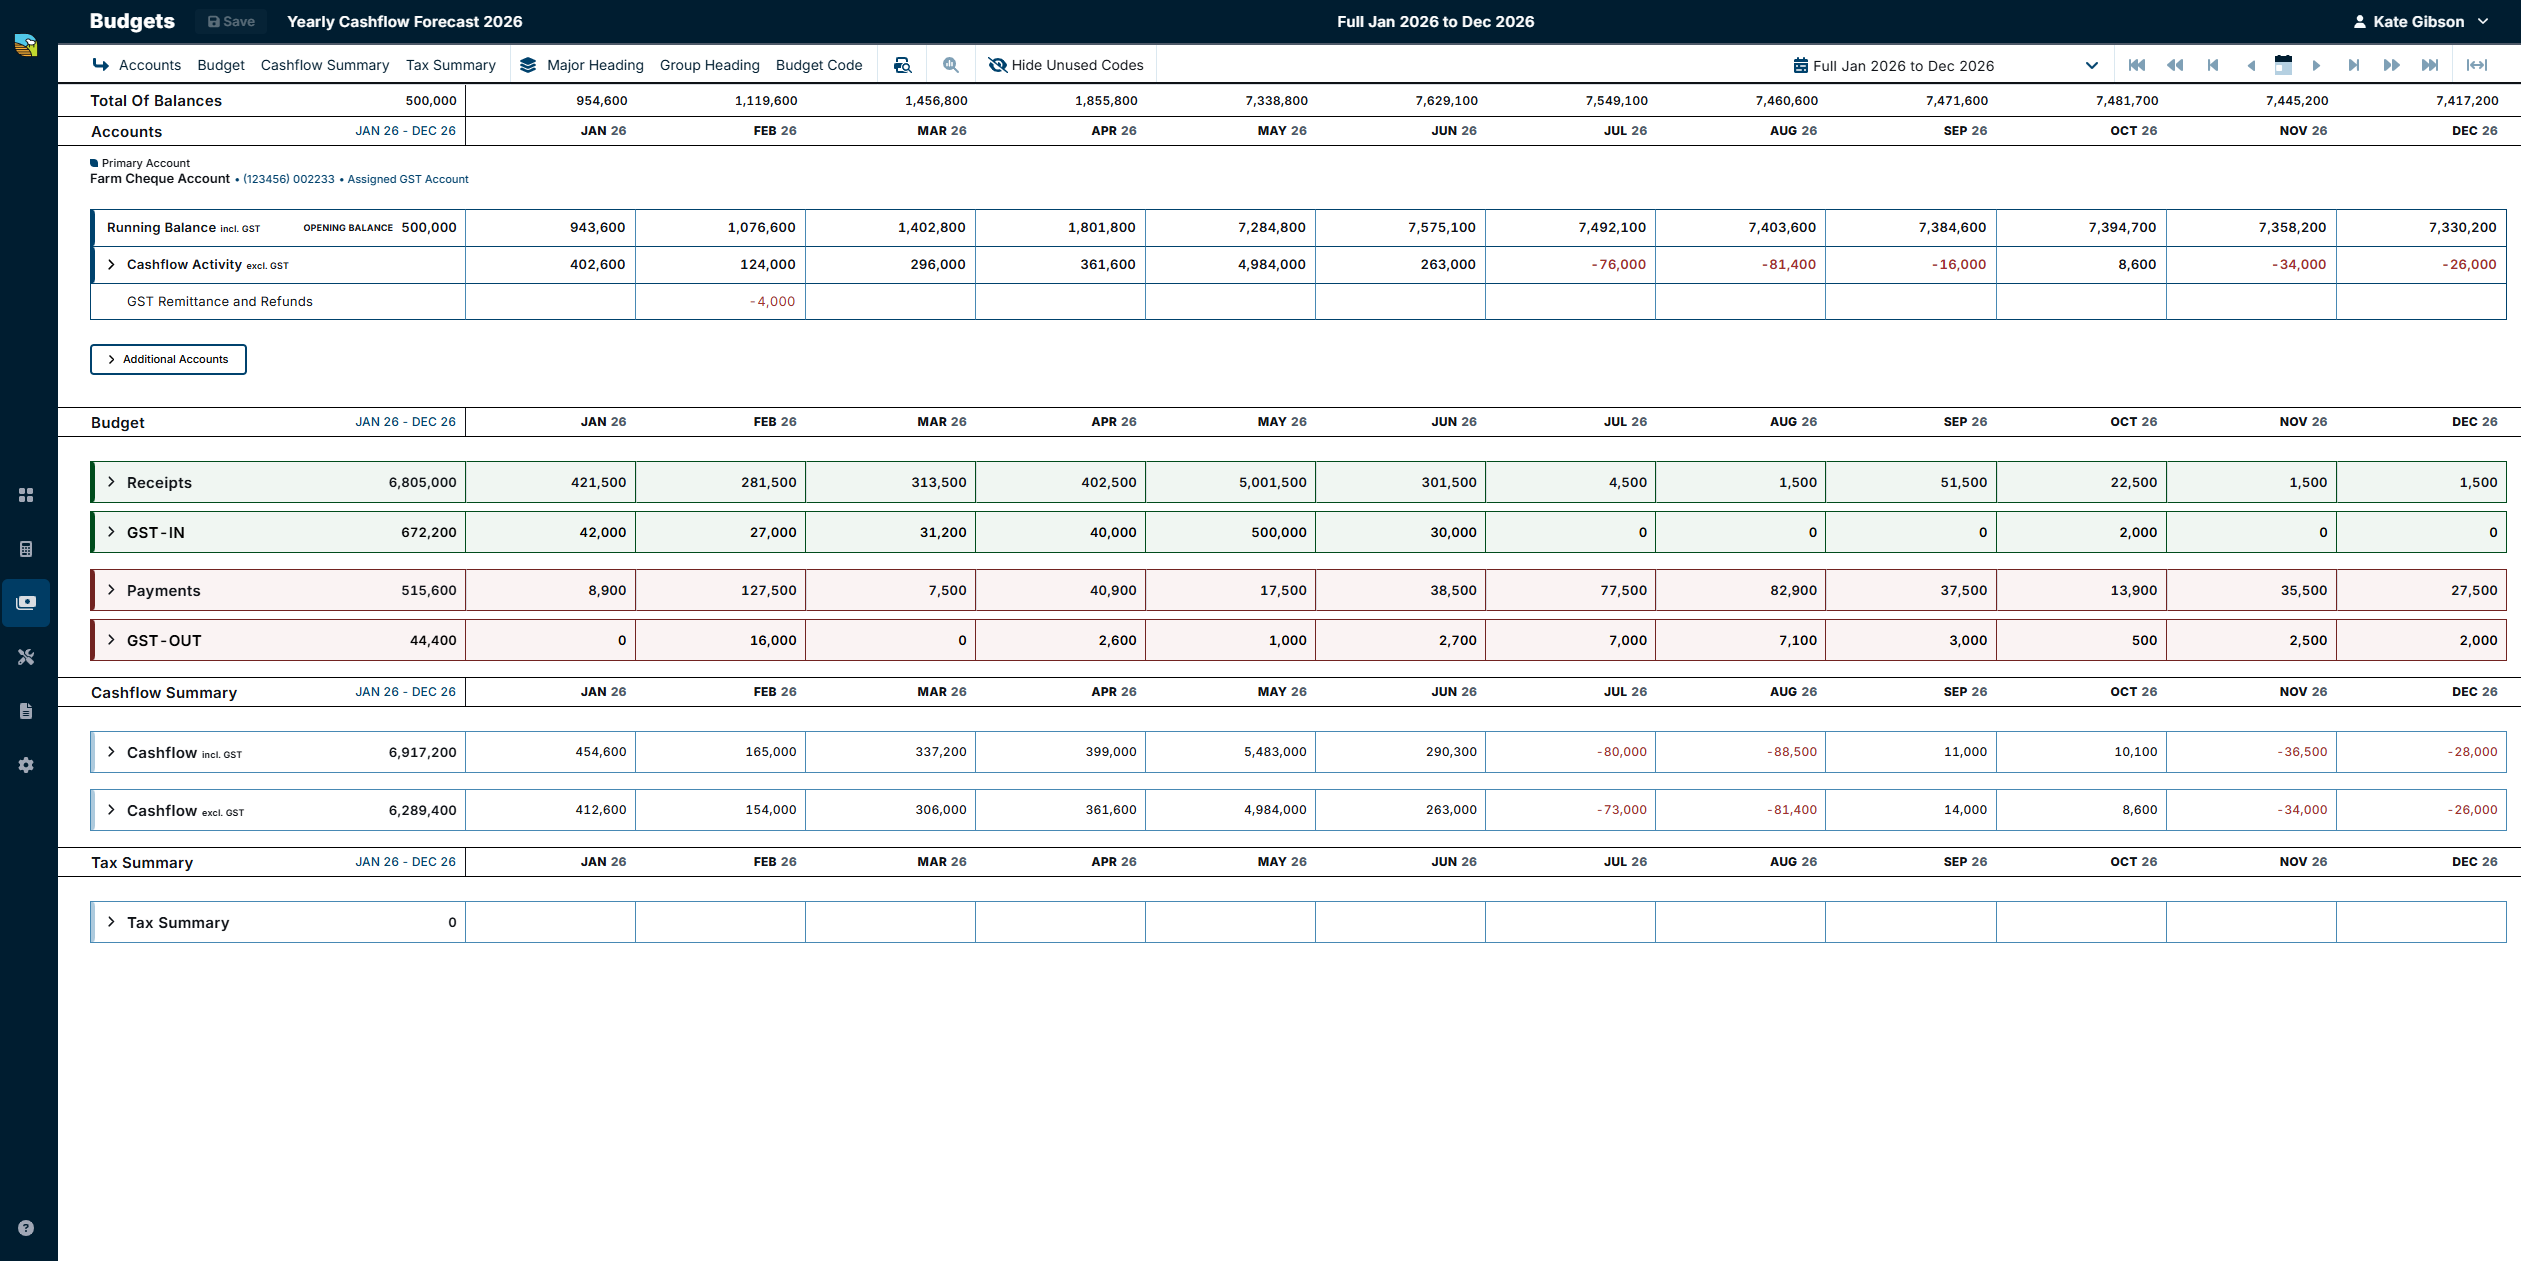Click the fit-width expand columns icon
Screen dimensions: 2521x1261
(x=2477, y=65)
